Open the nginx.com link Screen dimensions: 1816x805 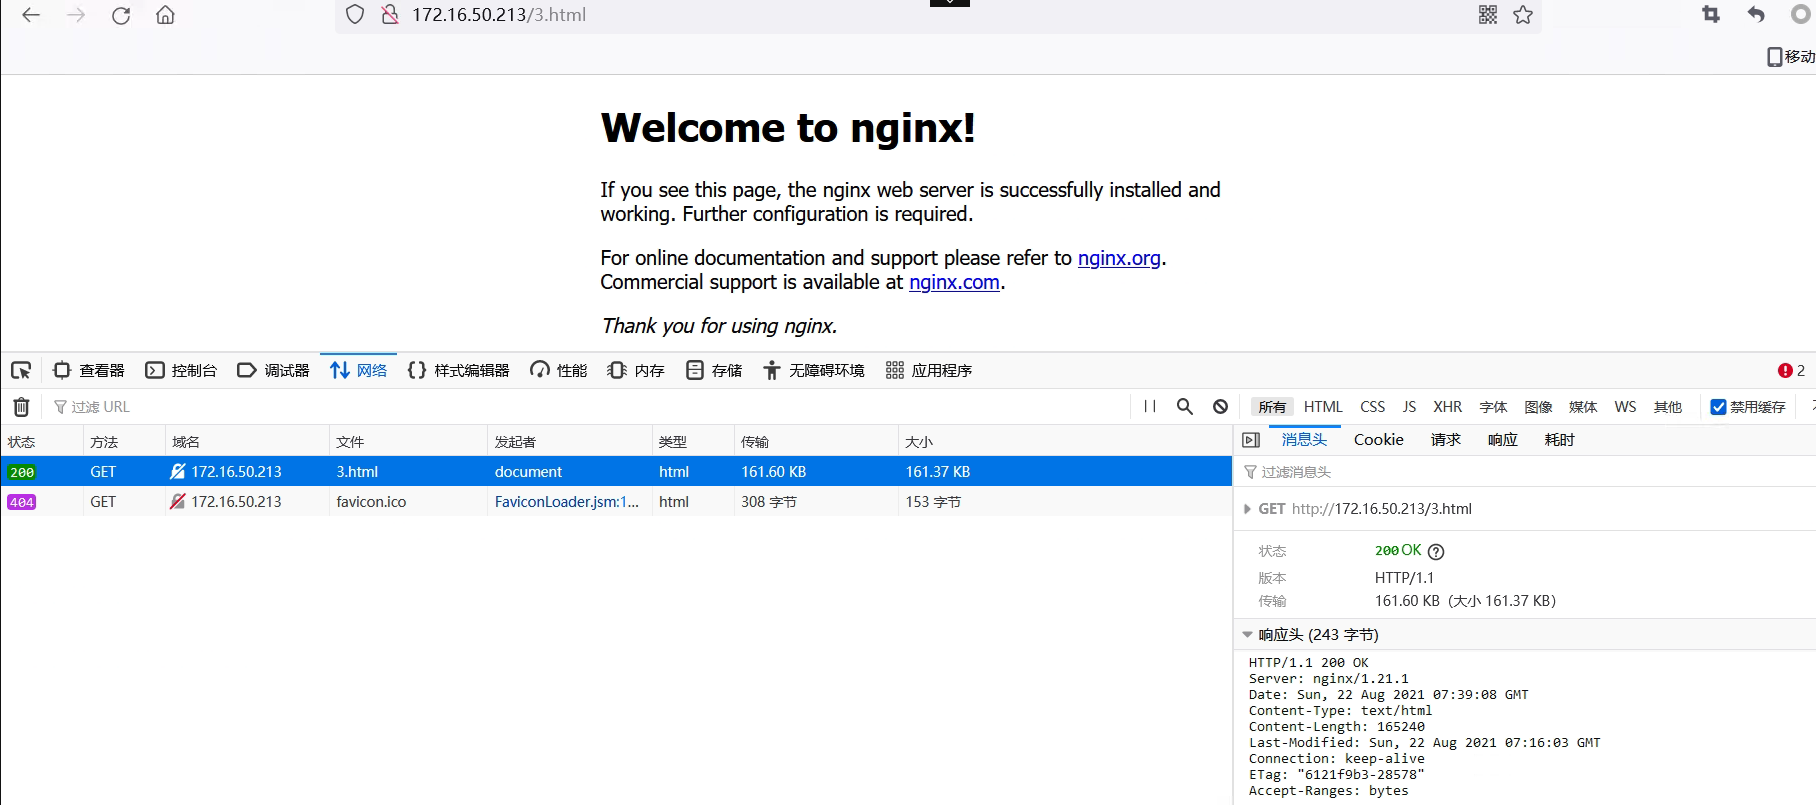coord(954,282)
